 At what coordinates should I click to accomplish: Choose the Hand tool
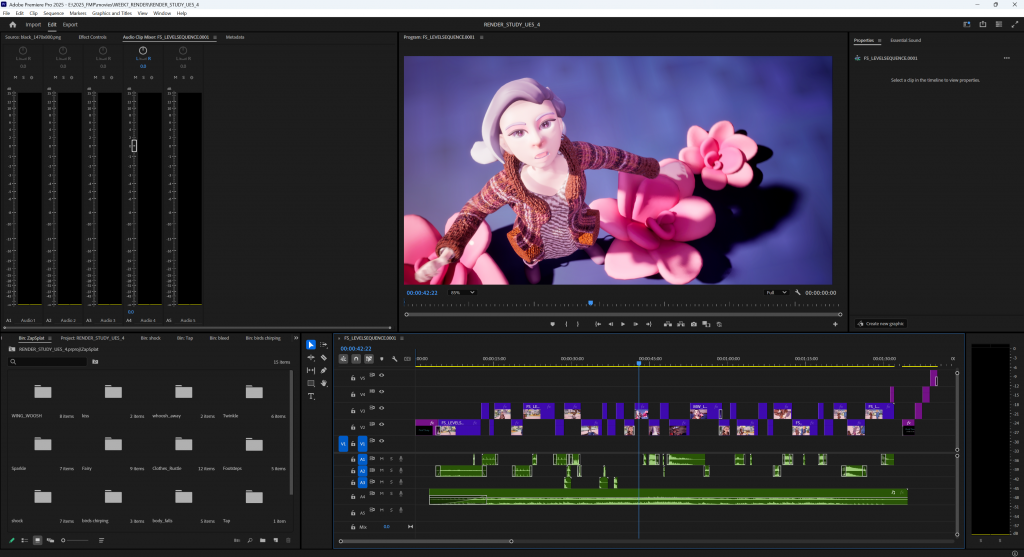tap(324, 383)
